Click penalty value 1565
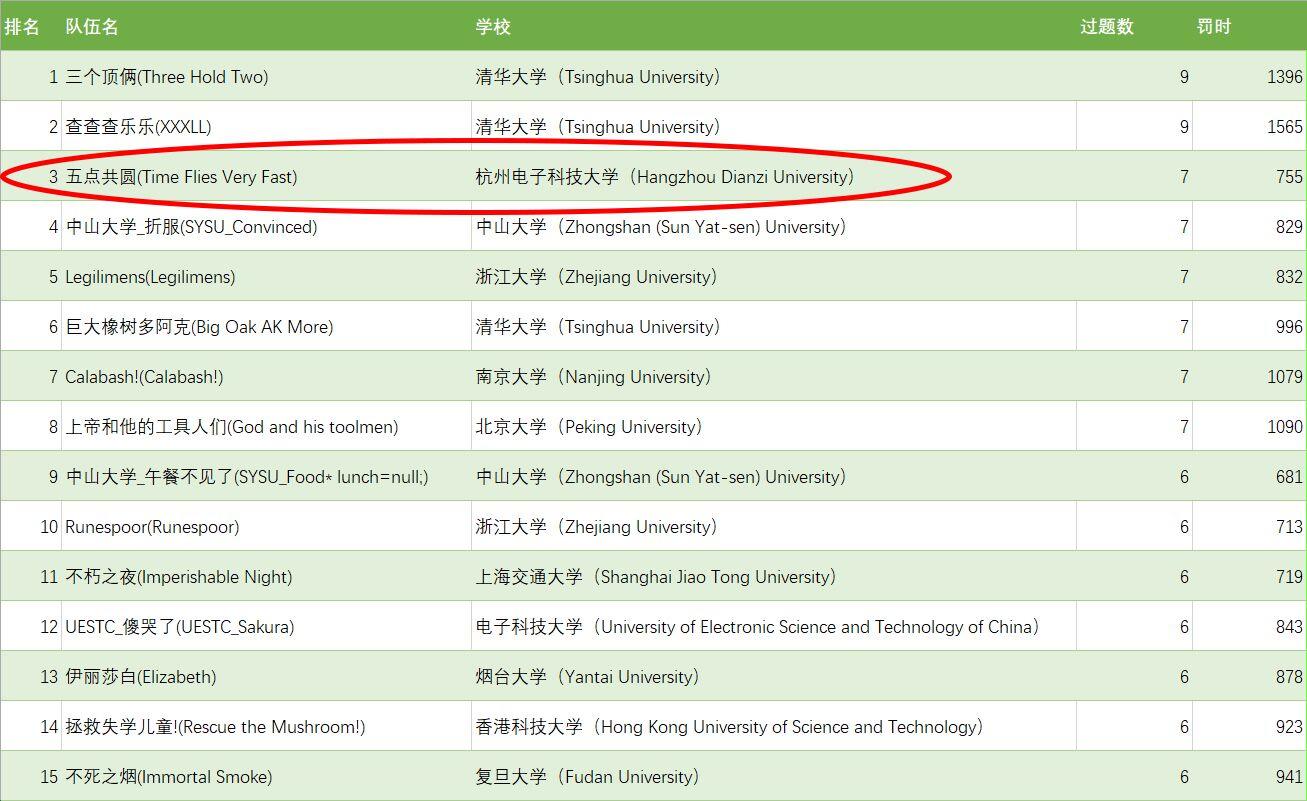This screenshot has height=801, width=1307. pos(1285,127)
